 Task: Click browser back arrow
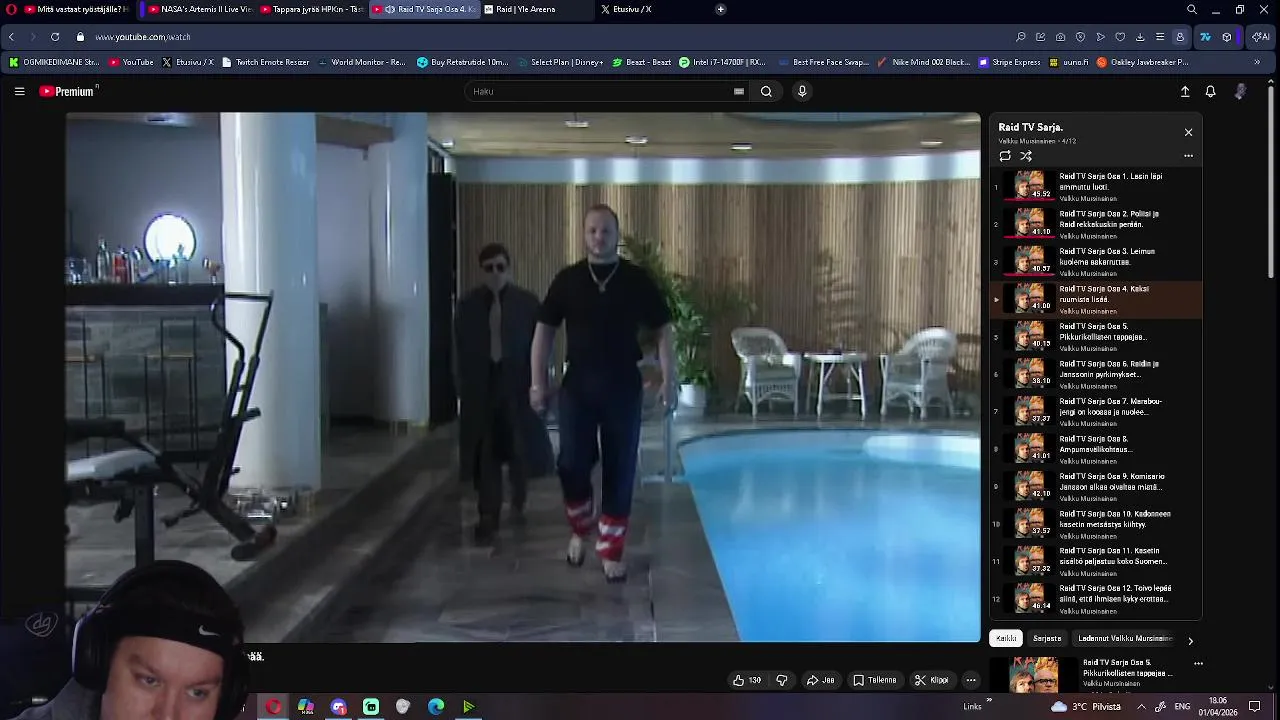click(11, 37)
